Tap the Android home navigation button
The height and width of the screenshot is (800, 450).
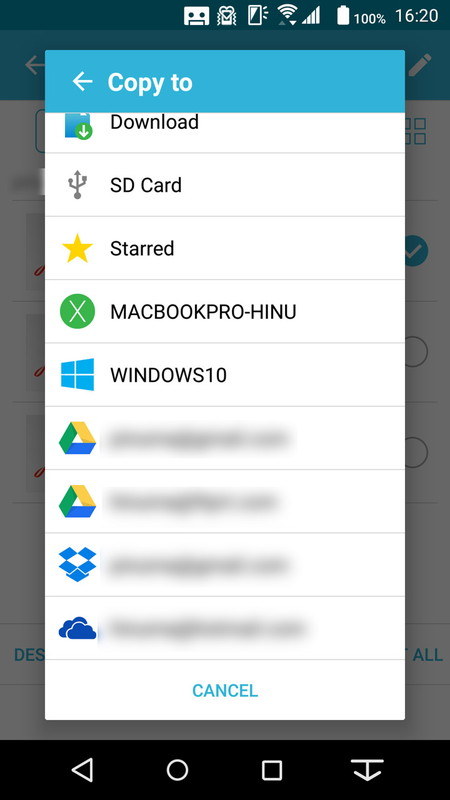(178, 769)
